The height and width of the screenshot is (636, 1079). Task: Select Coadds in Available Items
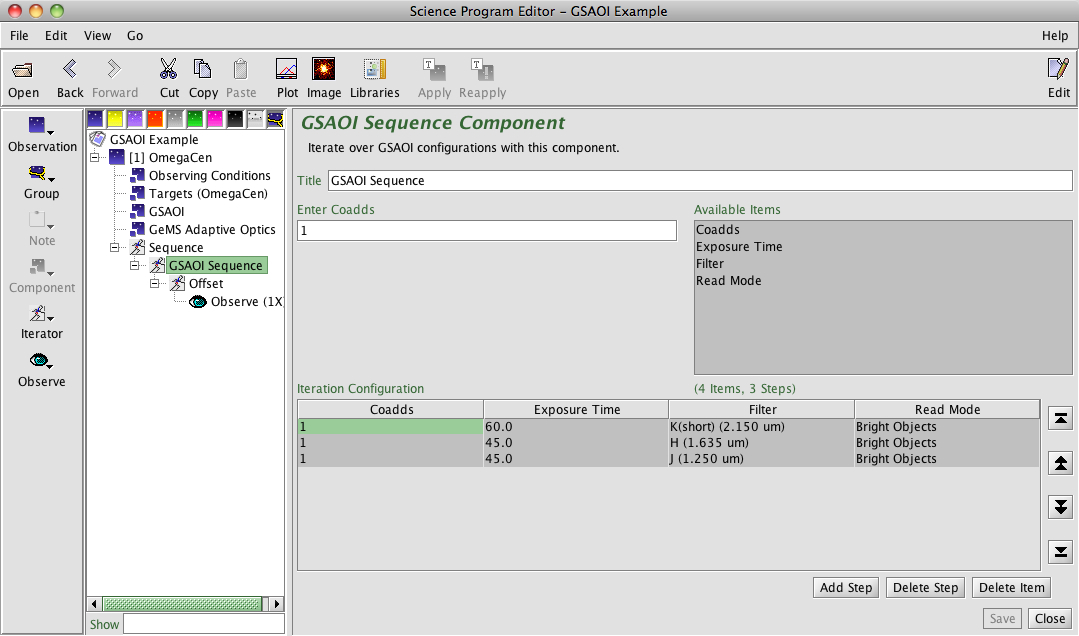click(x=717, y=229)
